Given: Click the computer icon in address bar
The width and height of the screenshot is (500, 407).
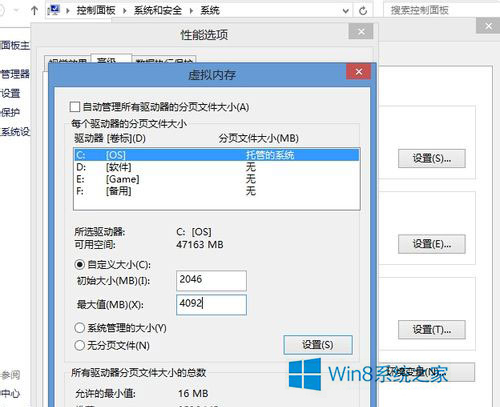Looking at the screenshot, I should point(54,10).
